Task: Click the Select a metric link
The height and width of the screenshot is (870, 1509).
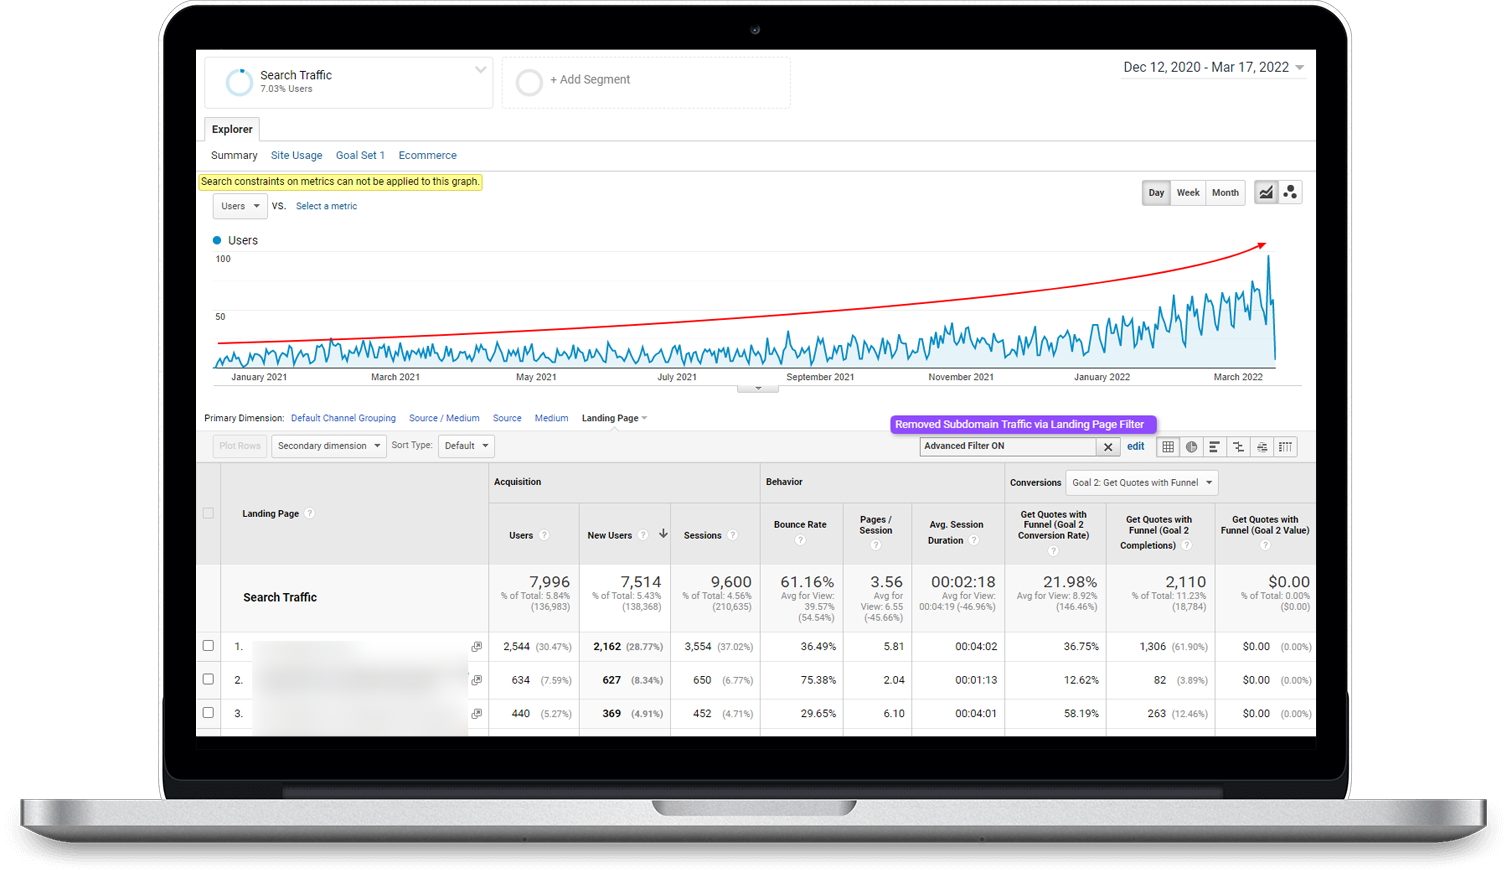Action: pos(326,206)
